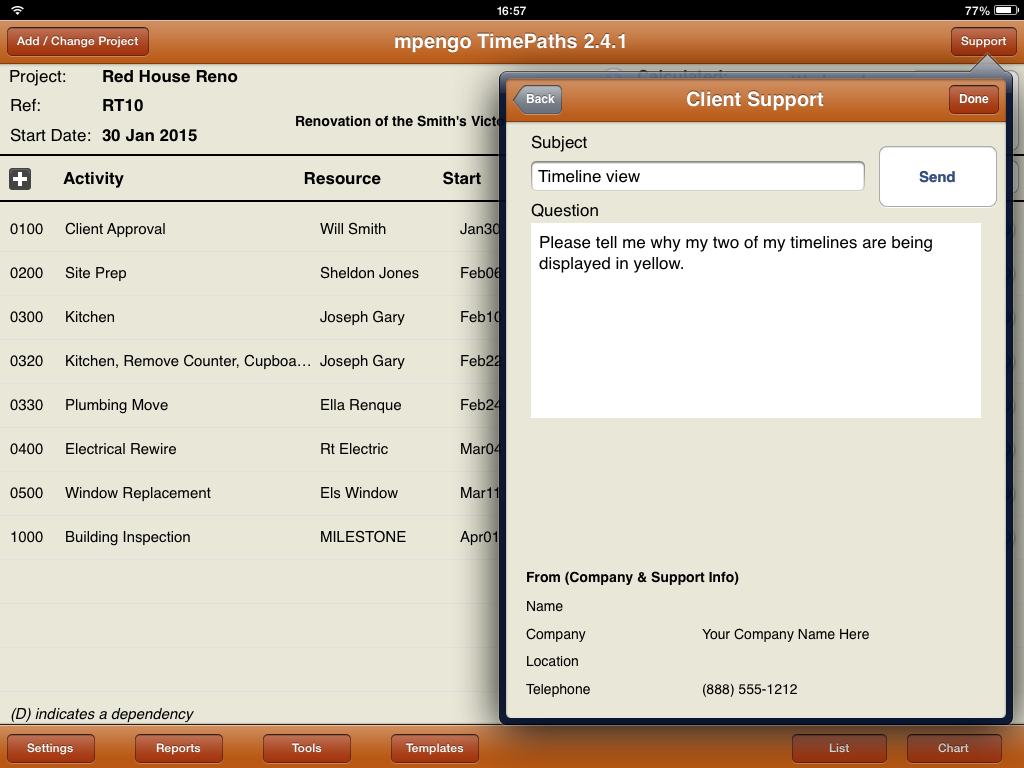Go back using the Back arrow button
This screenshot has height=768, width=1024.
click(538, 99)
